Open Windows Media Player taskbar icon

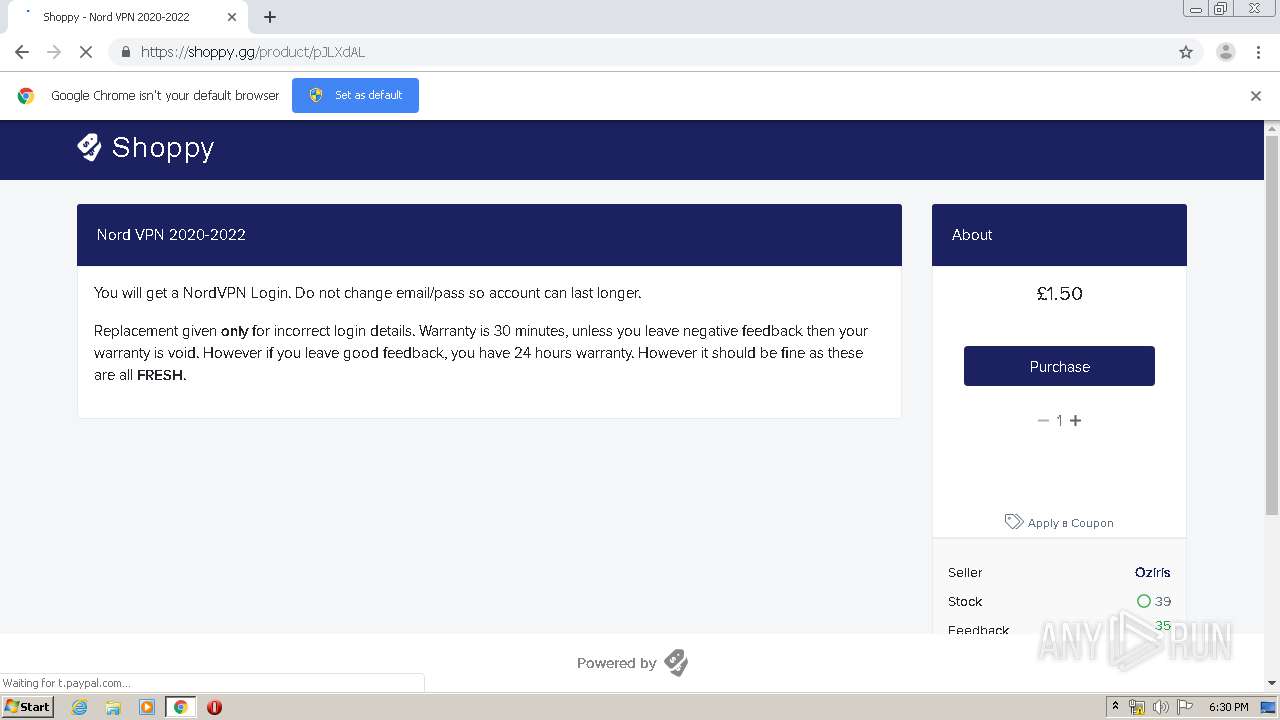[x=147, y=707]
